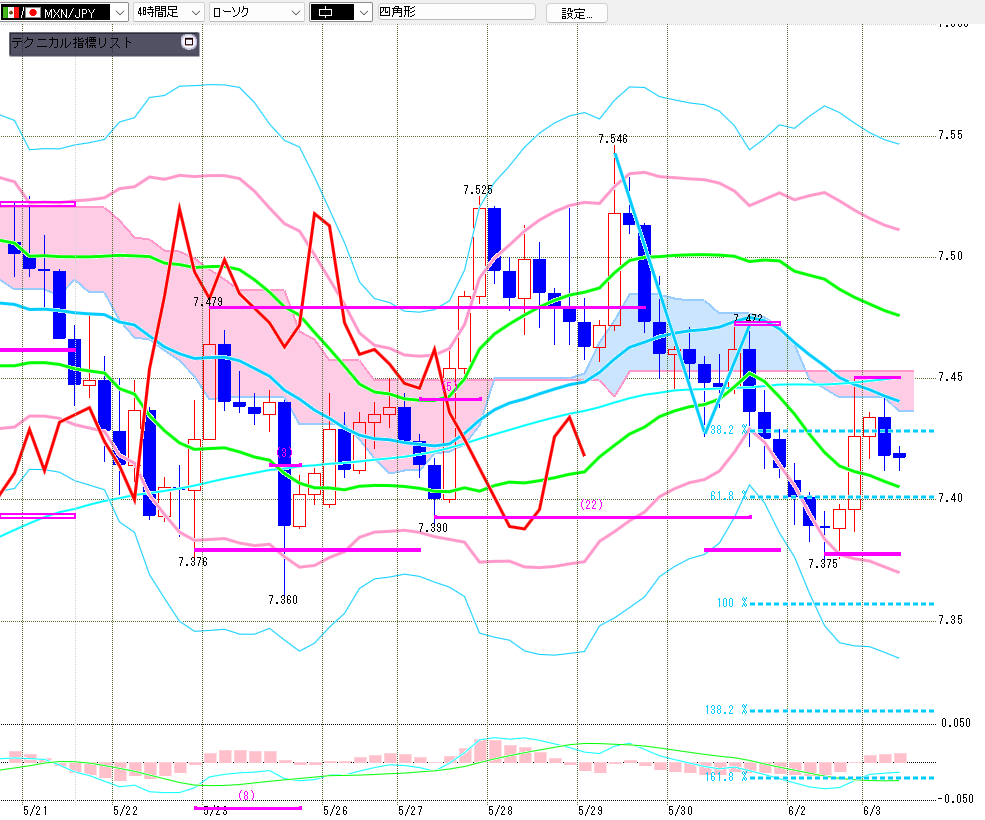Click the 6/2 date label
The height and width of the screenshot is (820, 985).
[x=797, y=811]
